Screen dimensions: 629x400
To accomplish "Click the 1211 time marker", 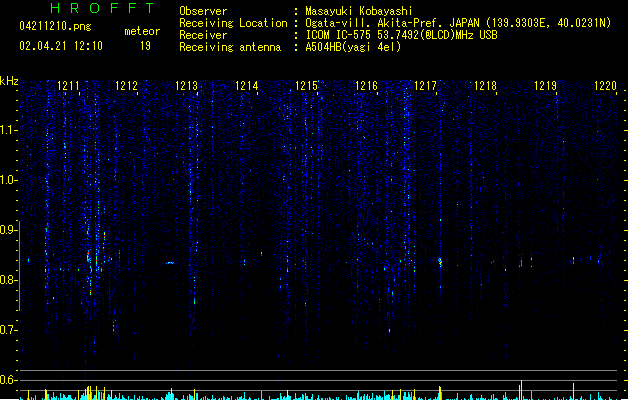I will pos(68,86).
